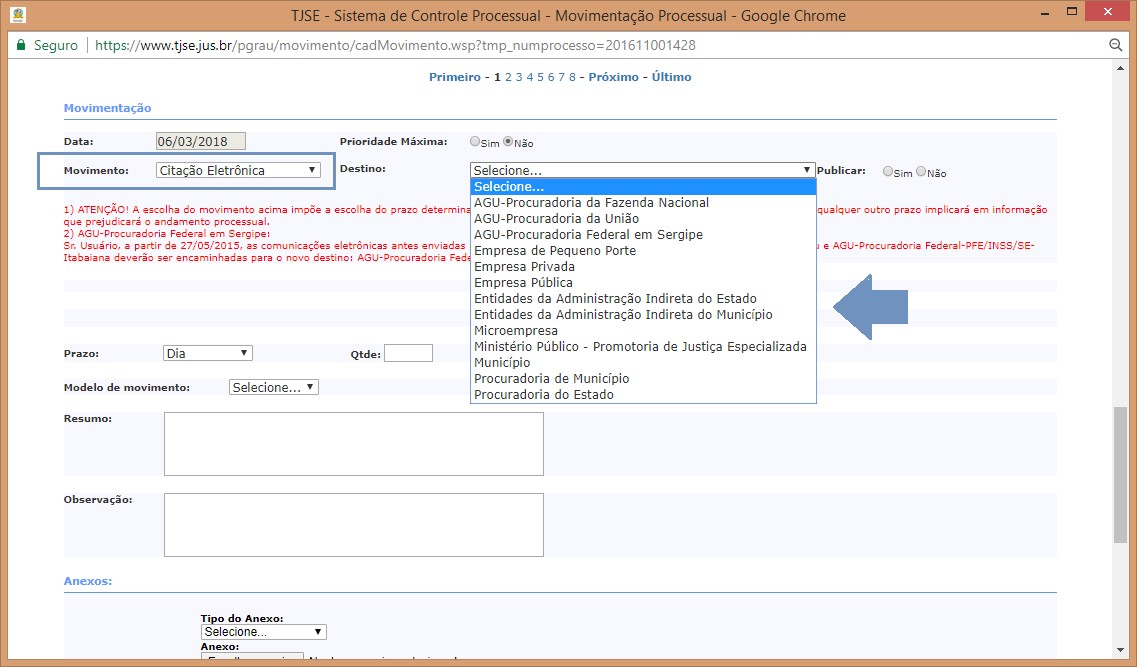Viewport: 1137px width, 667px height.
Task: Click the secure lock icon in address bar
Action: 20,45
